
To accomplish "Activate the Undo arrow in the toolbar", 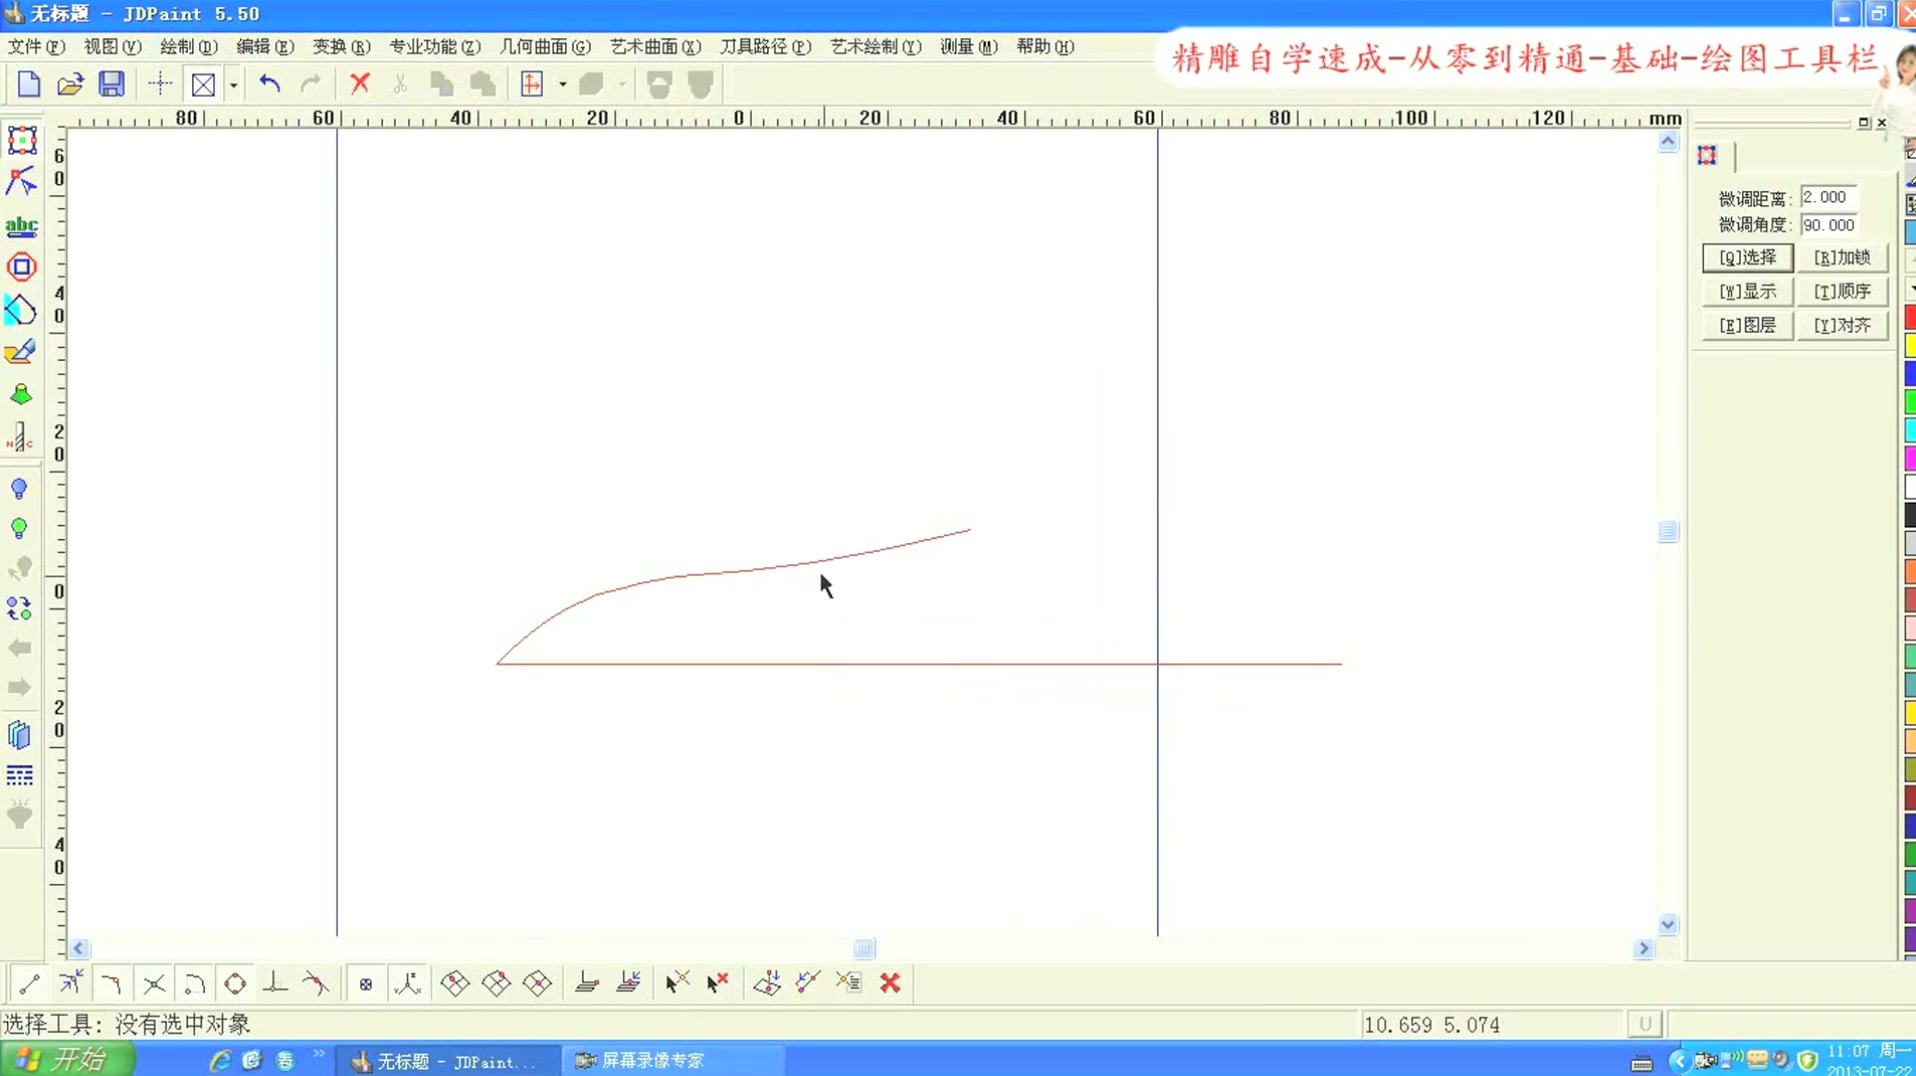I will pos(268,84).
